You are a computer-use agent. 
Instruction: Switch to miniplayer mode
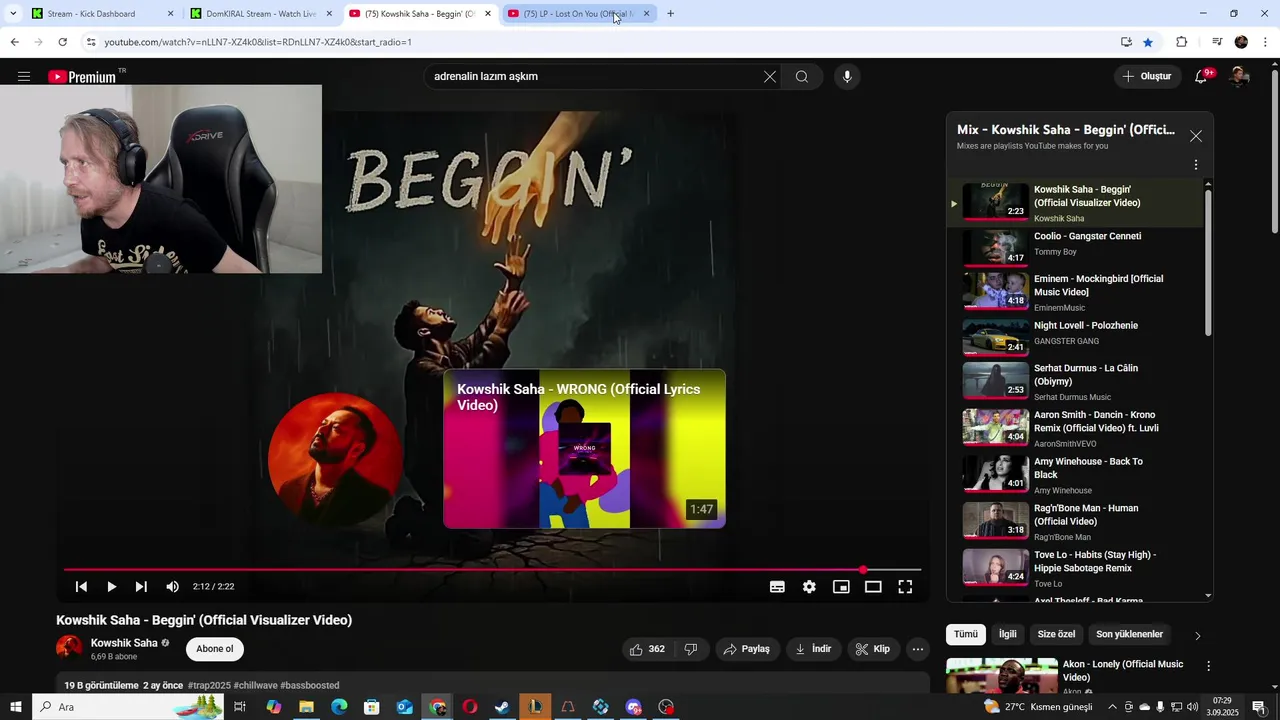point(841,587)
